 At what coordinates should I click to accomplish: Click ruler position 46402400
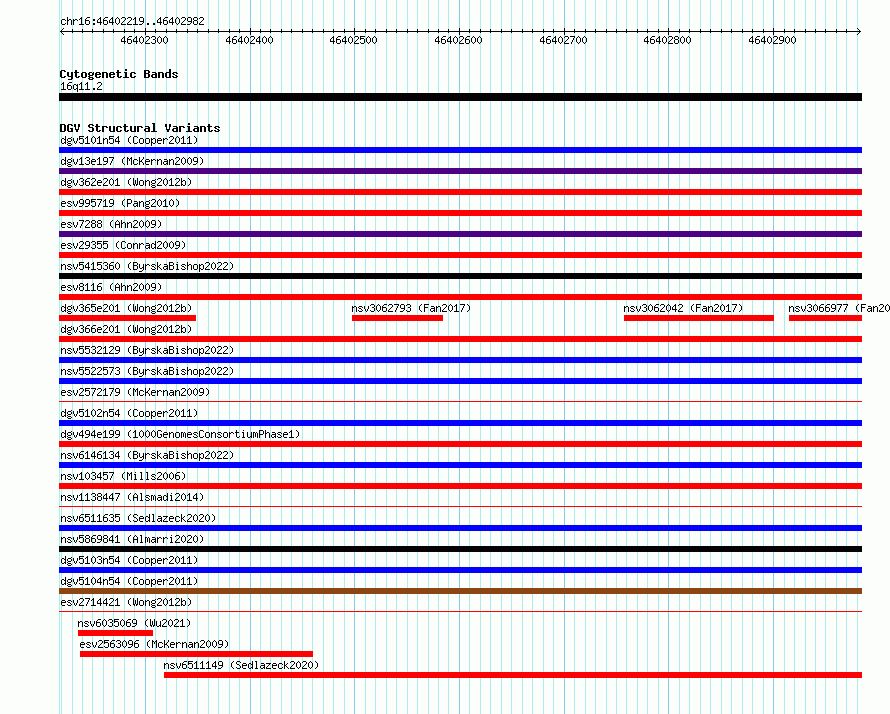[x=249, y=40]
